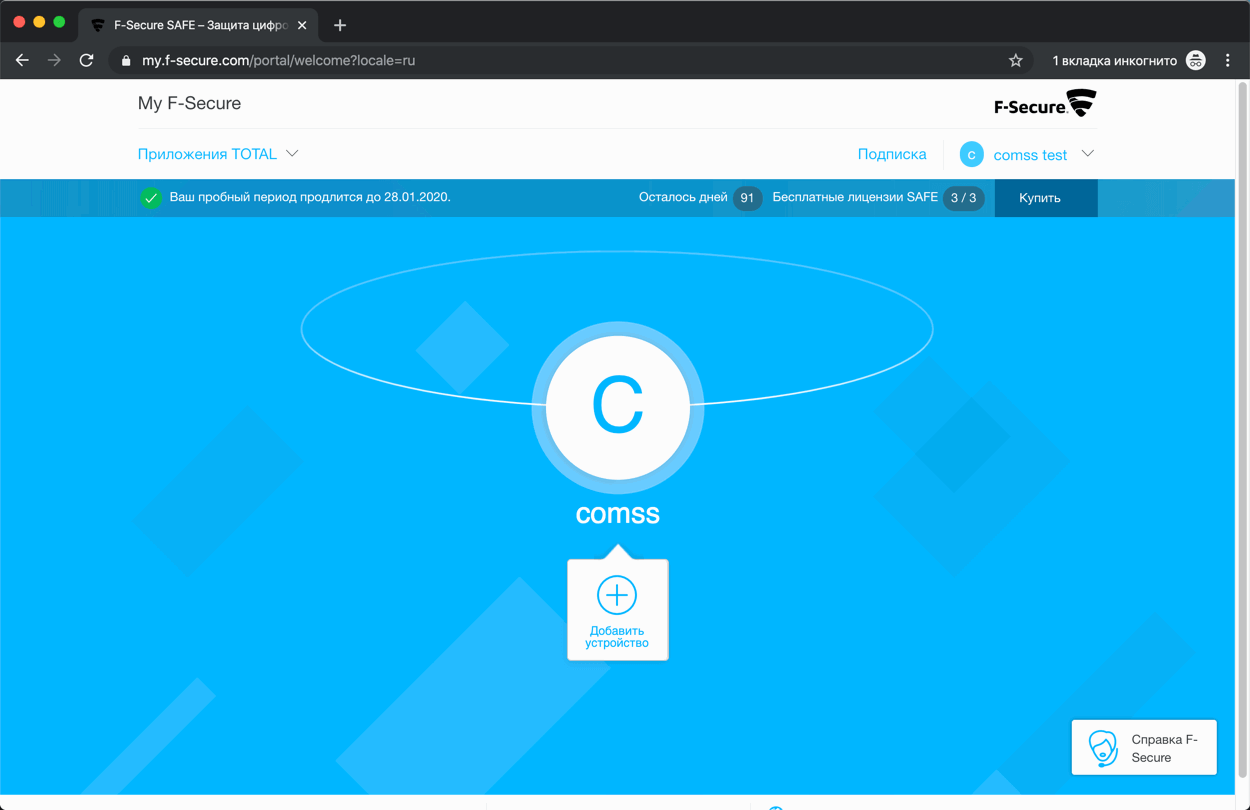Open Справка F-Secure help icon
Viewport: 1250px width, 810px height.
(1103, 747)
